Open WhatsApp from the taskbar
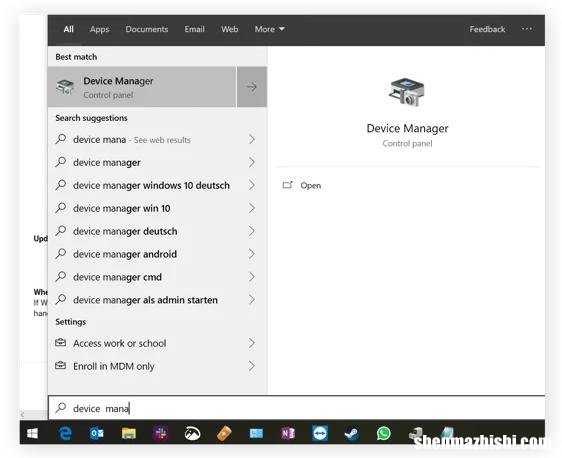 (x=384, y=433)
